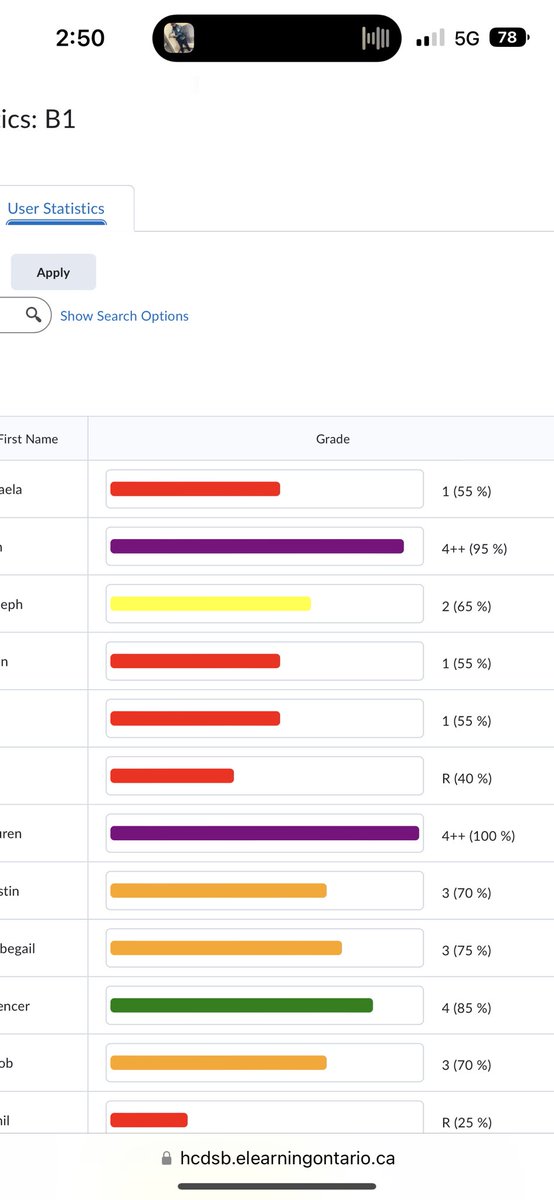Select the 4++ (95 %) grade text

click(474, 549)
